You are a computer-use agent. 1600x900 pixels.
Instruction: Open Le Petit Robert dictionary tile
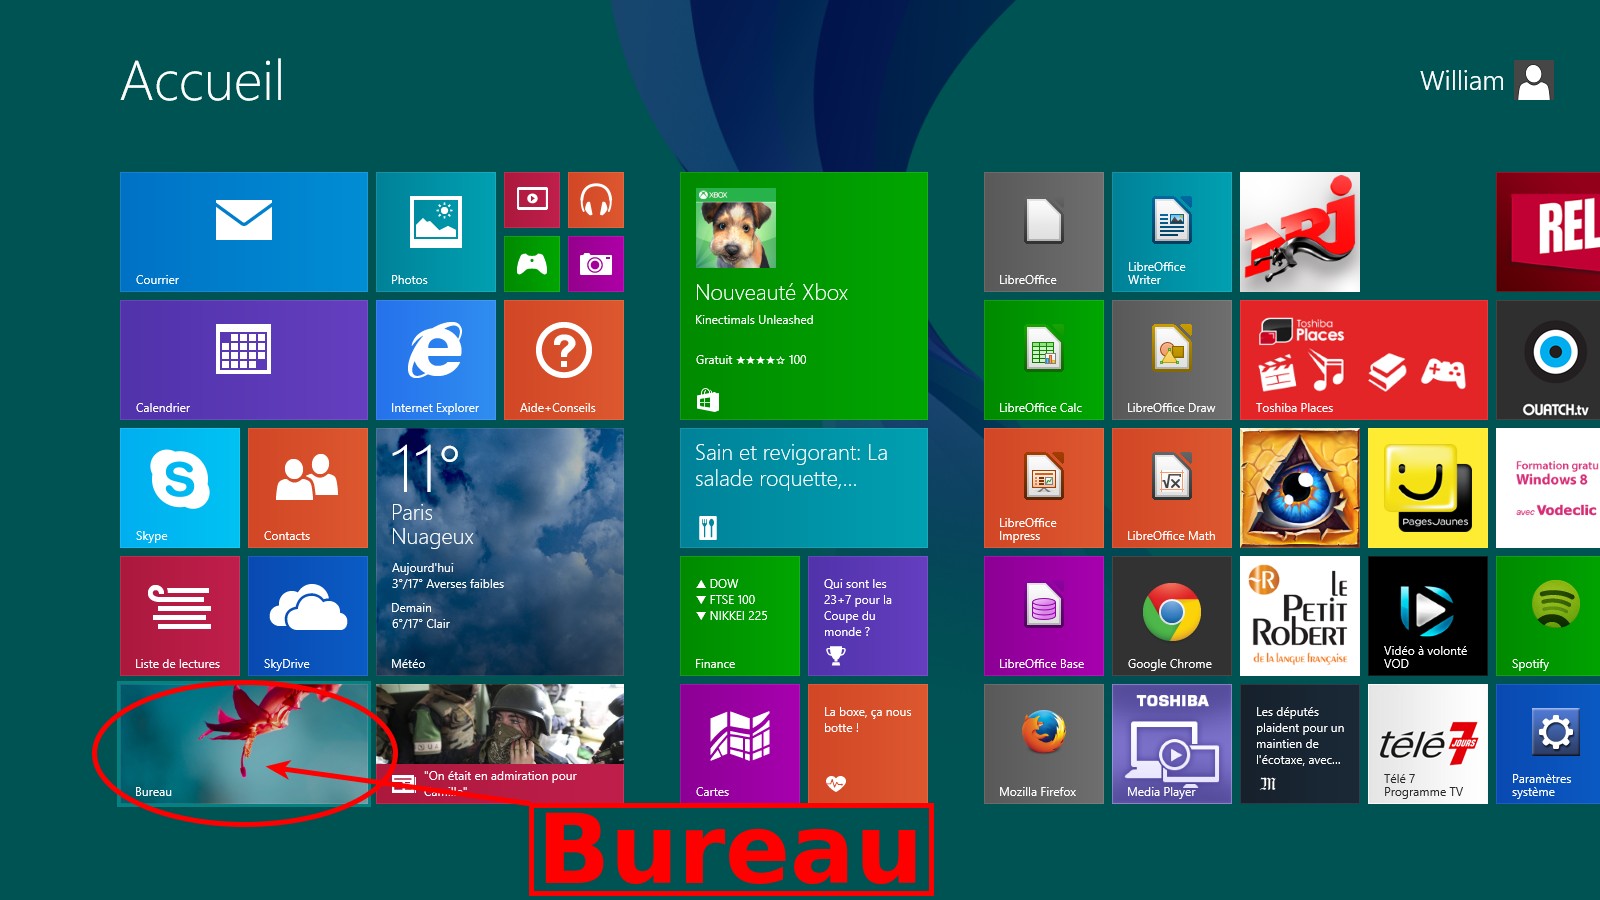[x=1300, y=616]
